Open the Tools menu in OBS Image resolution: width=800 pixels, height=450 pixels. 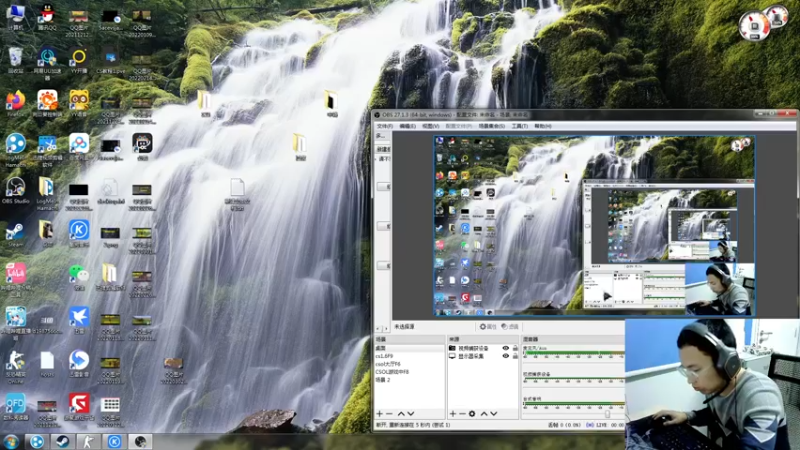(519, 126)
